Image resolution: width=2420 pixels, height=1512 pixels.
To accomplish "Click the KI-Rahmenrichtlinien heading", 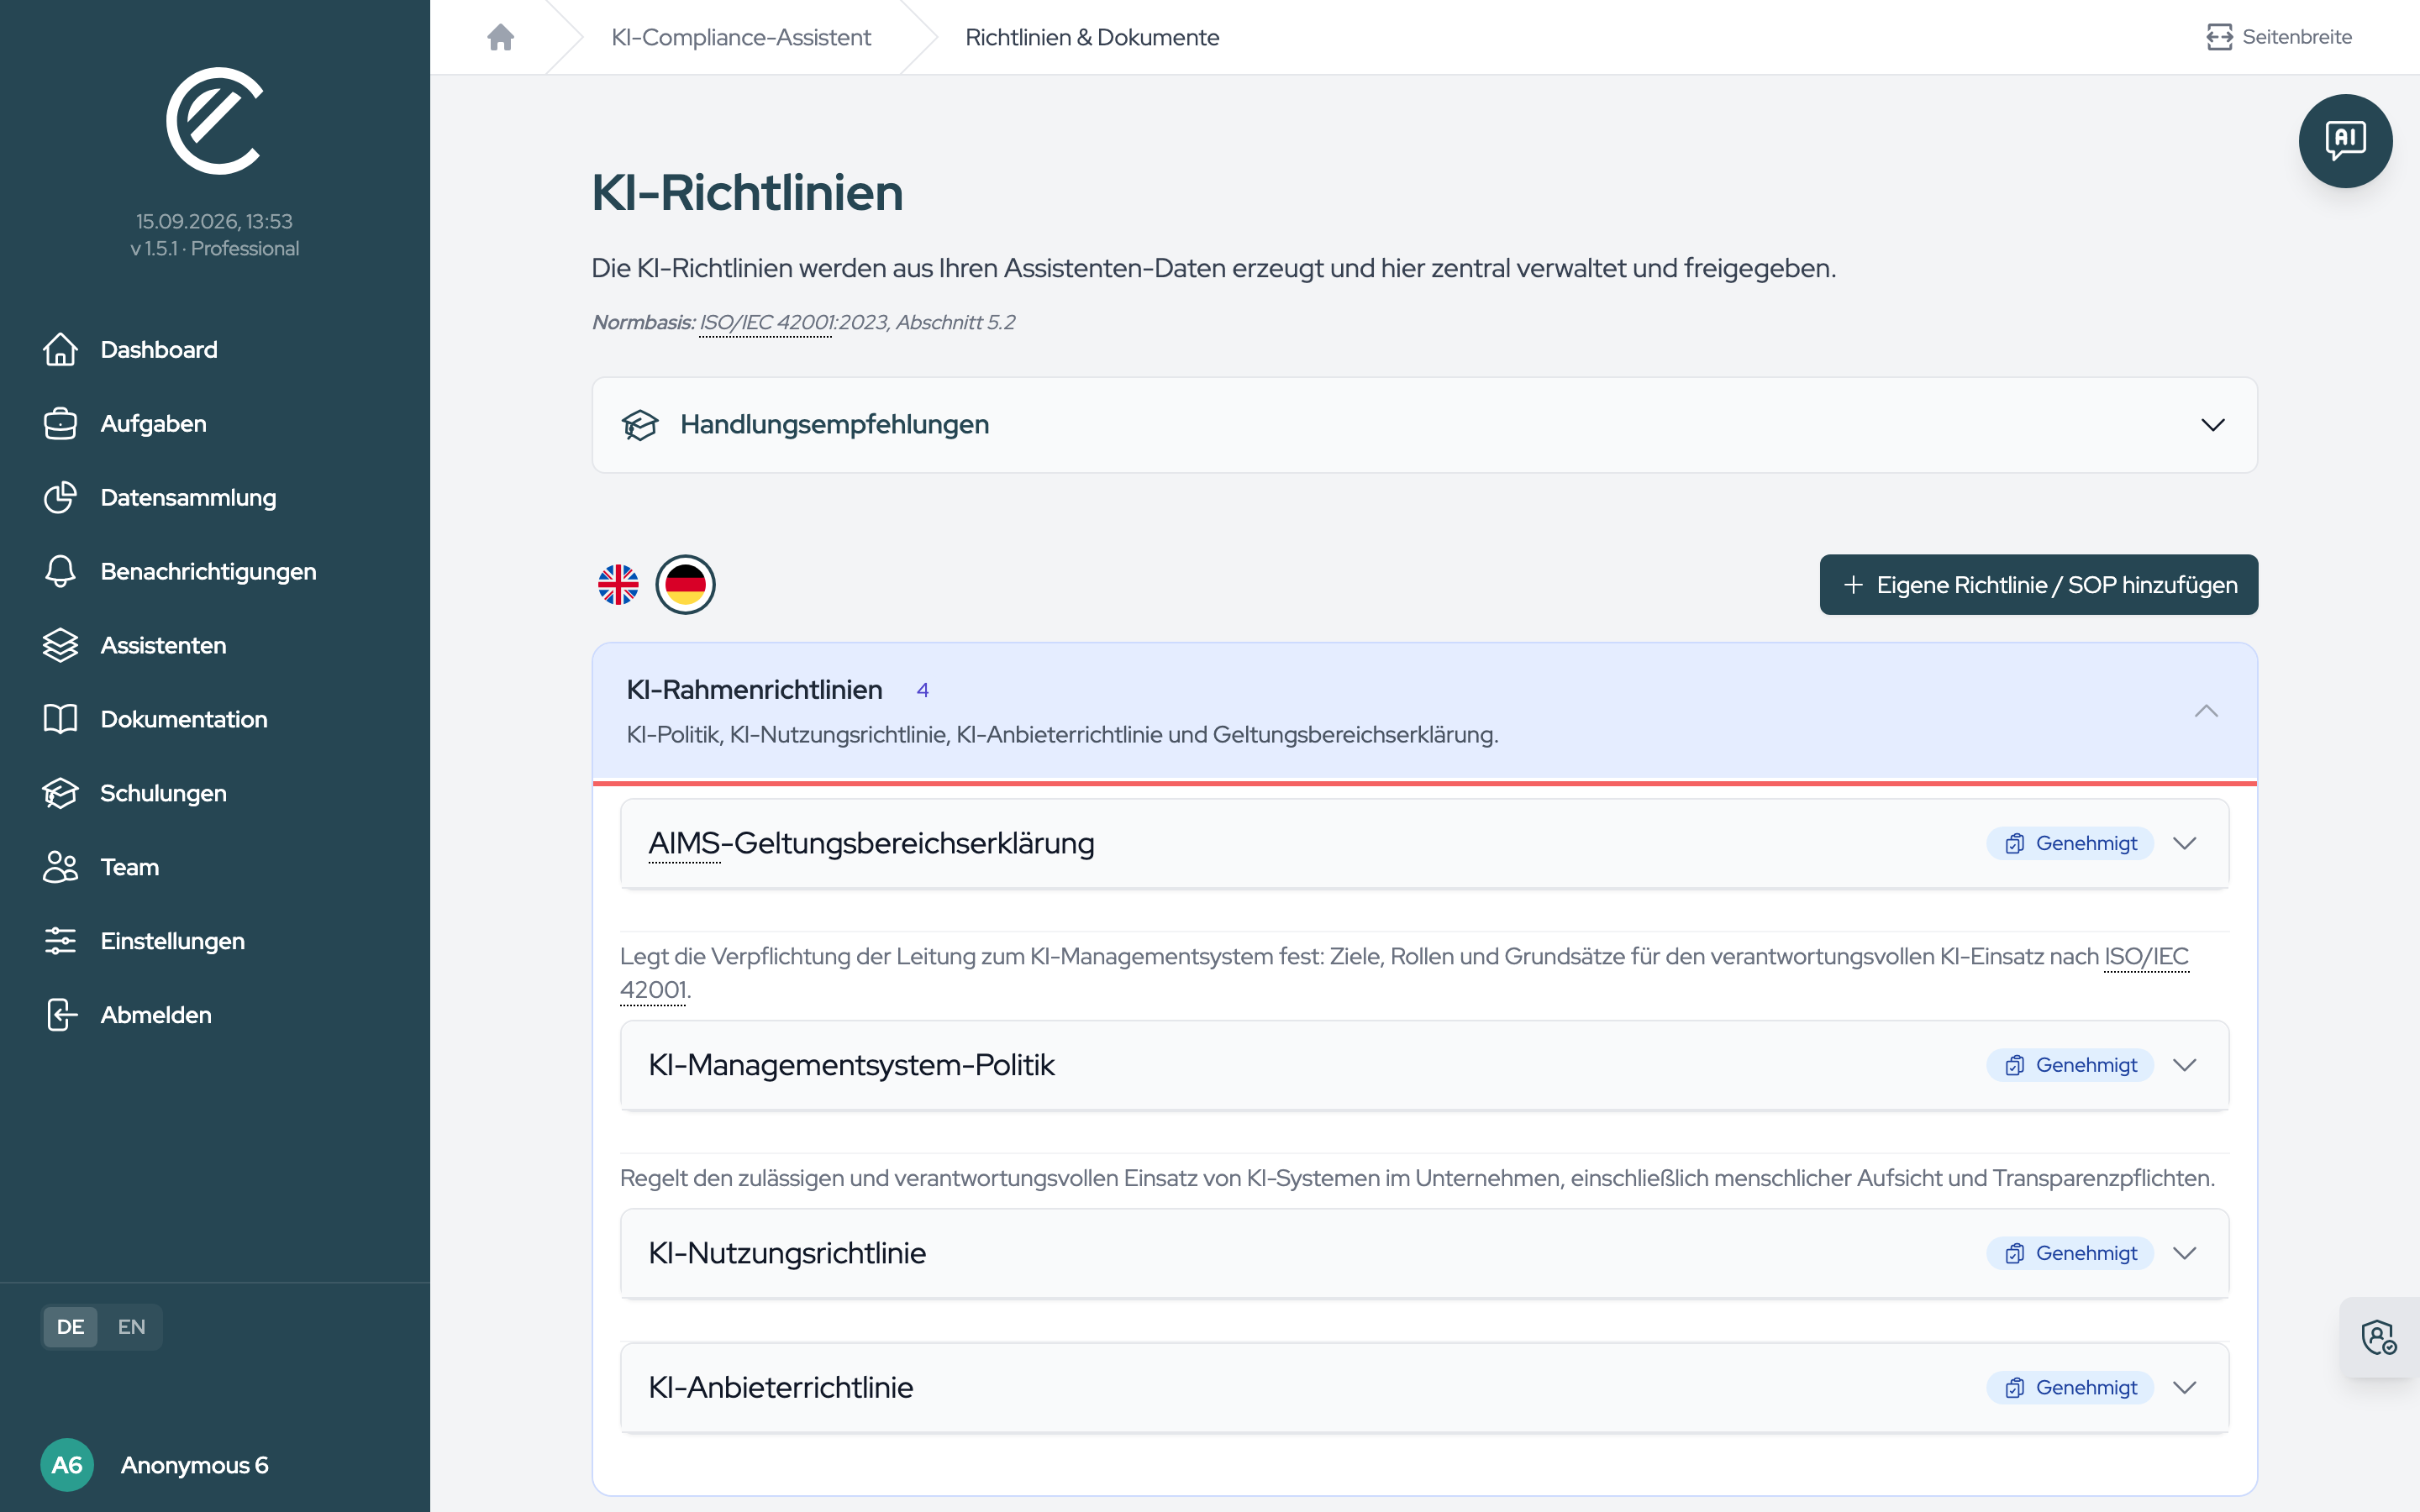I will (x=754, y=690).
